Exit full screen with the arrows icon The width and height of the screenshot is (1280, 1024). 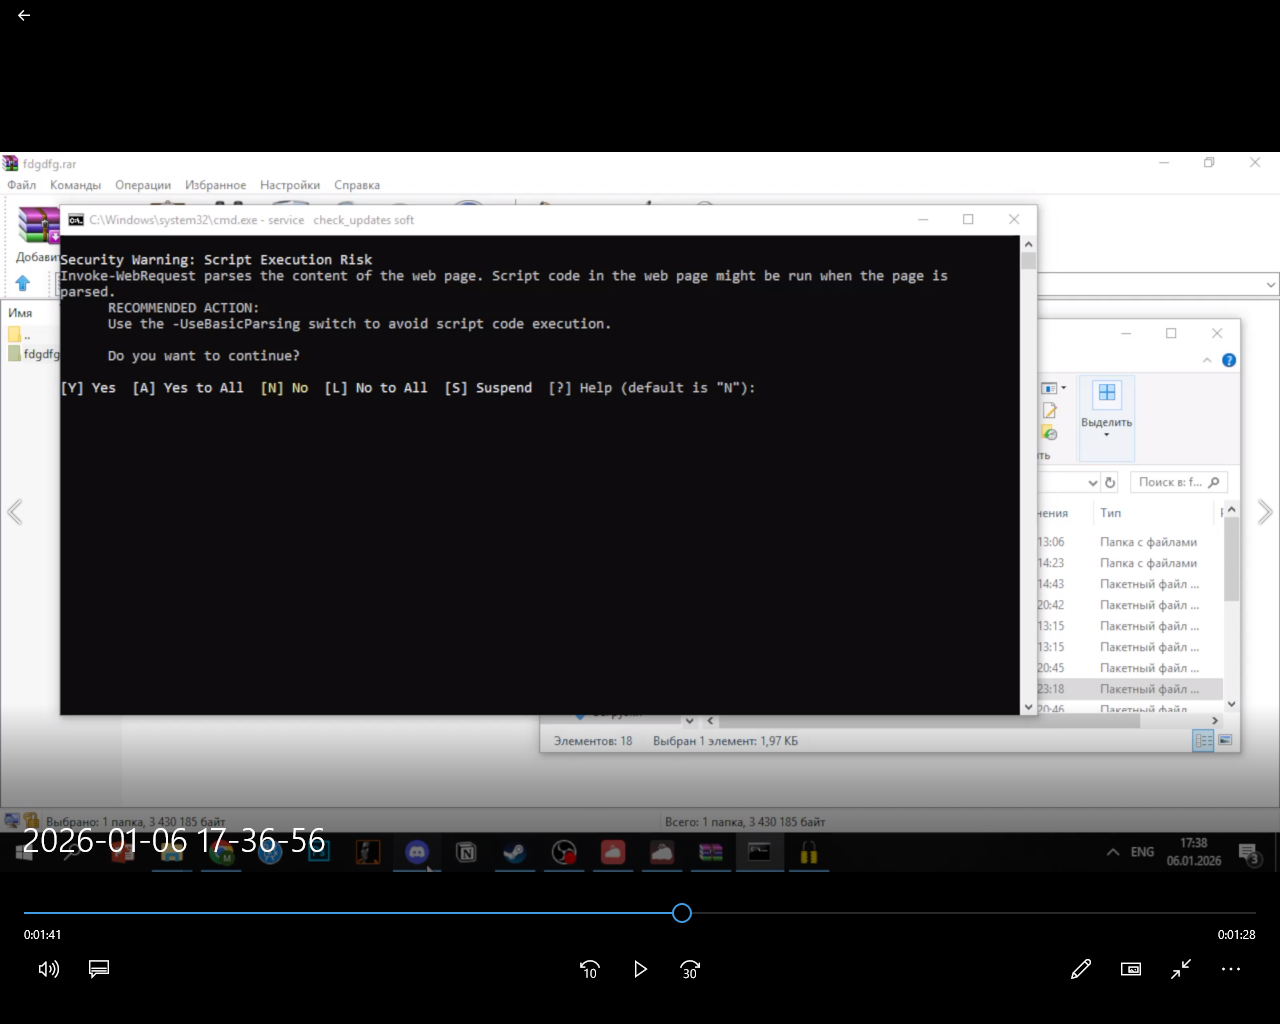pos(1181,969)
